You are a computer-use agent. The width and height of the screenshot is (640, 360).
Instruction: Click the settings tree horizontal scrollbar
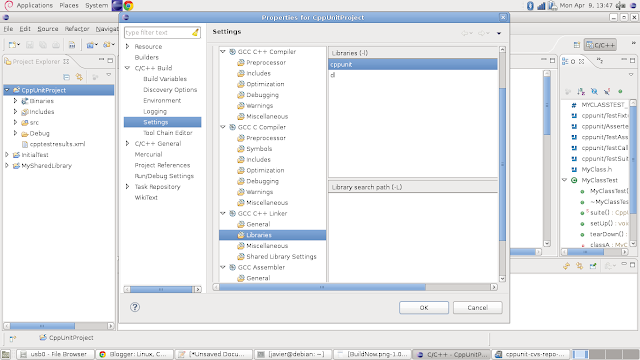pyautogui.click(x=322, y=287)
